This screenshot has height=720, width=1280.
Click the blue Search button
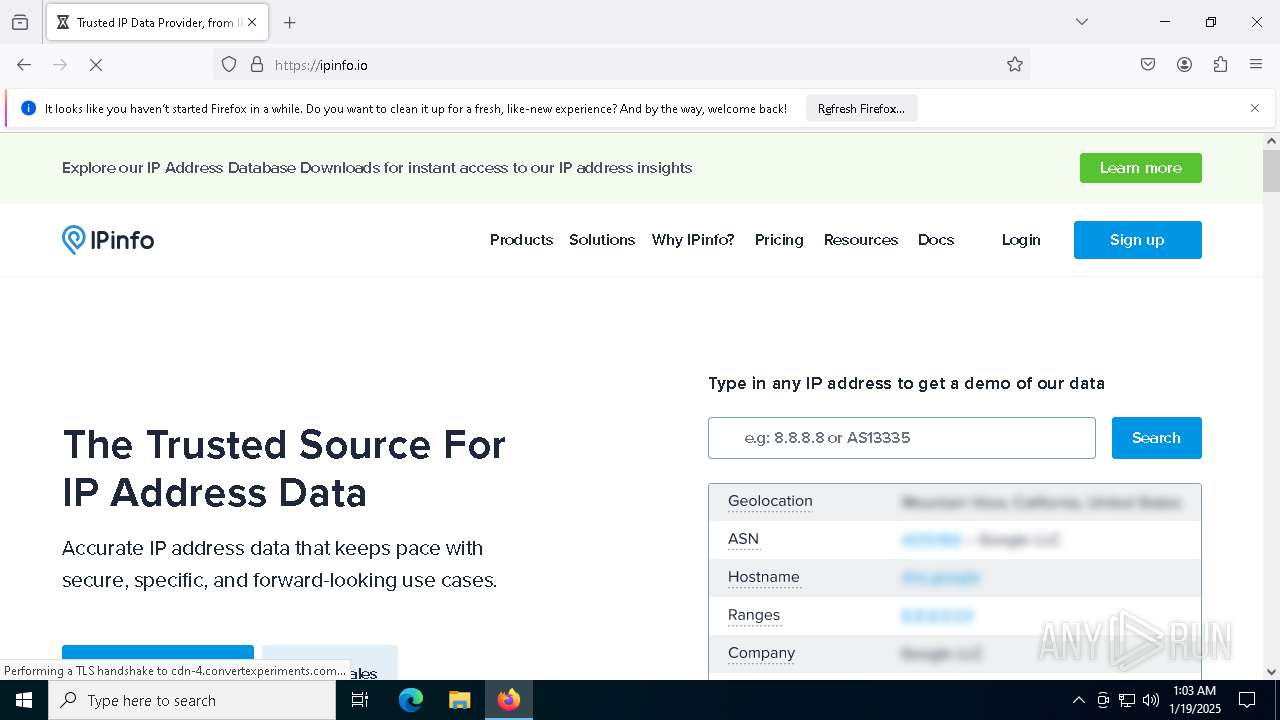coord(1156,438)
